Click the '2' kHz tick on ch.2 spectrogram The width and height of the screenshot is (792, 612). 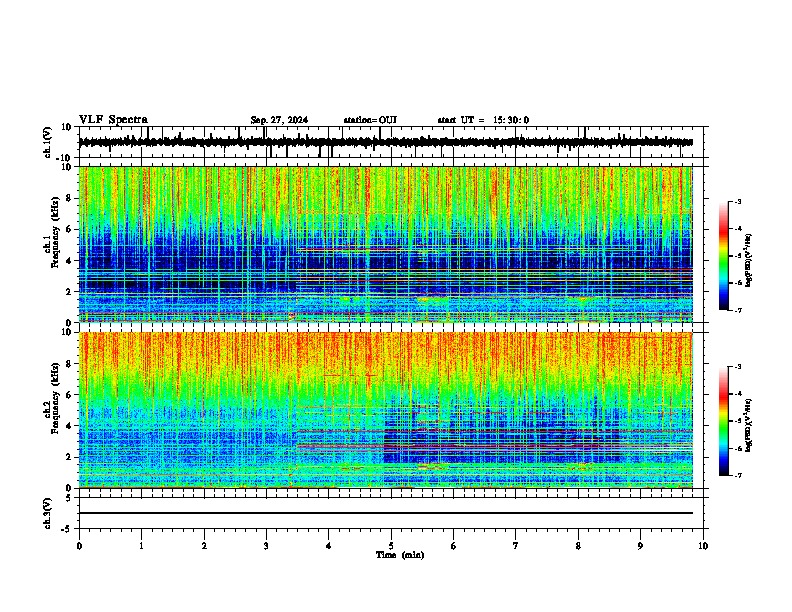(69, 457)
